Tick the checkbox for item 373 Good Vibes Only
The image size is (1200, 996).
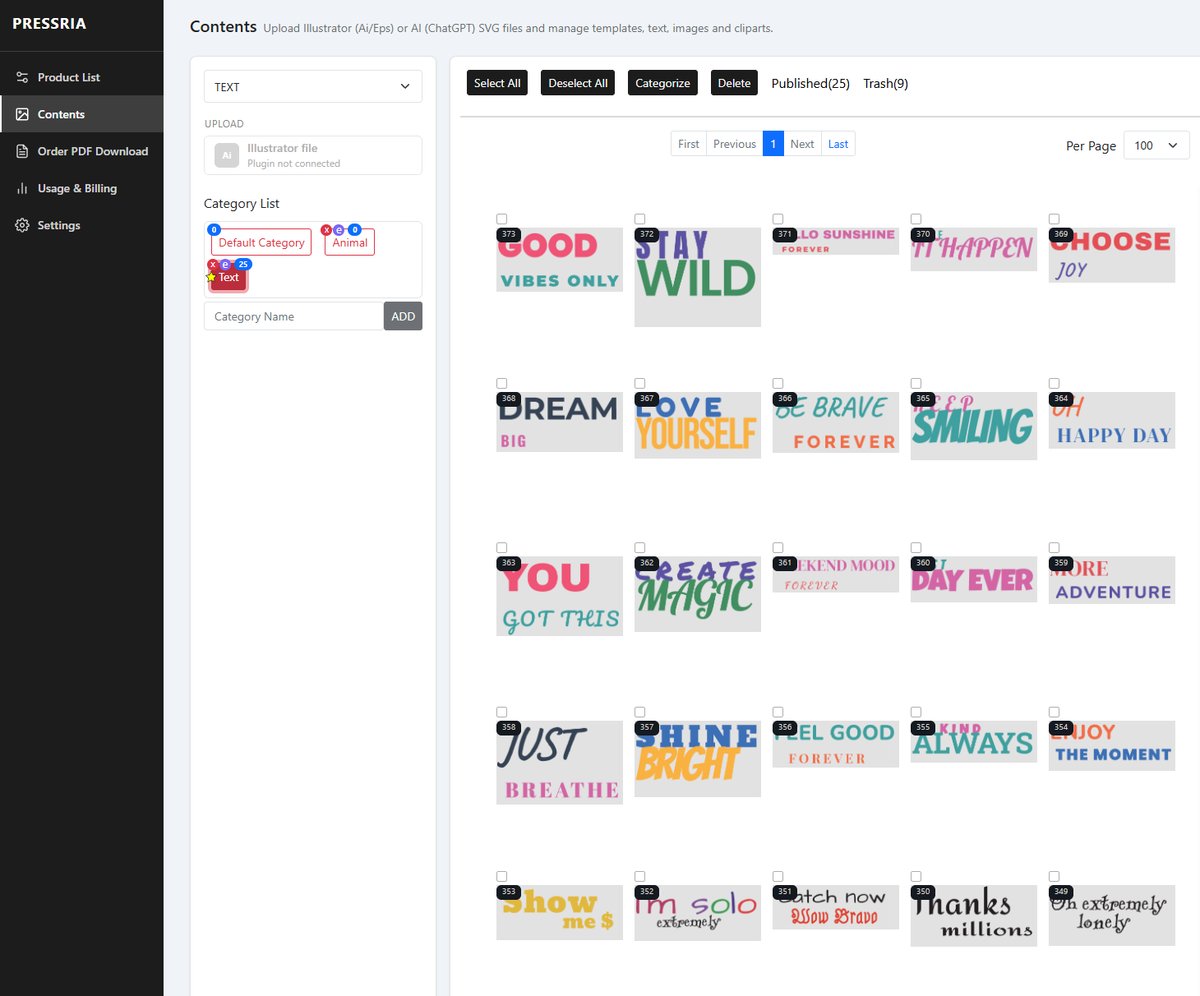502,219
